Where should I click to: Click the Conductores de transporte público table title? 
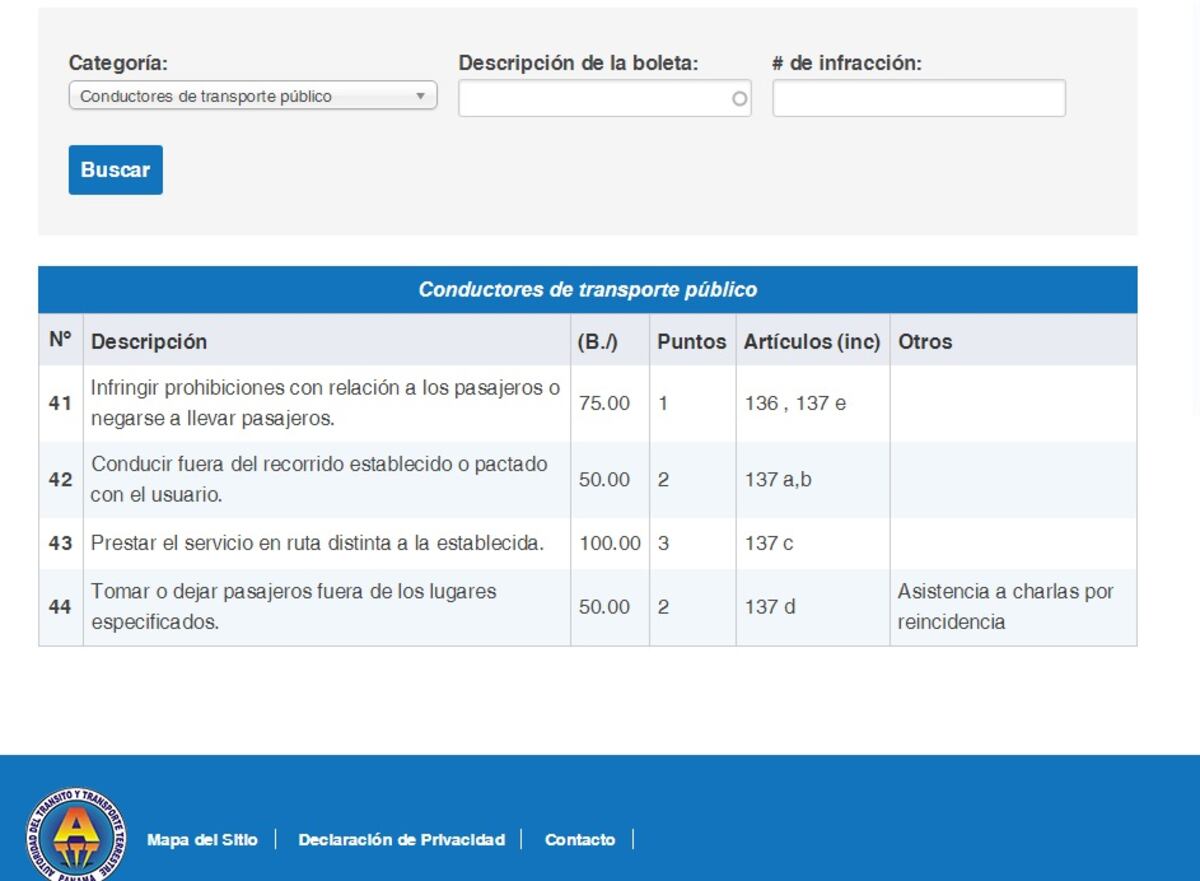coord(587,290)
